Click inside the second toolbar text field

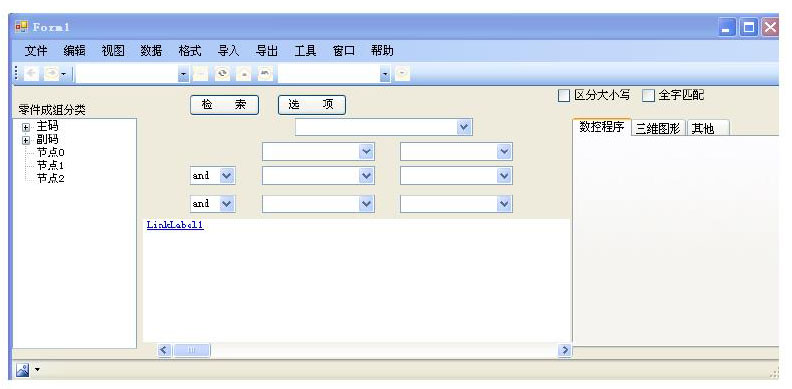coord(329,75)
